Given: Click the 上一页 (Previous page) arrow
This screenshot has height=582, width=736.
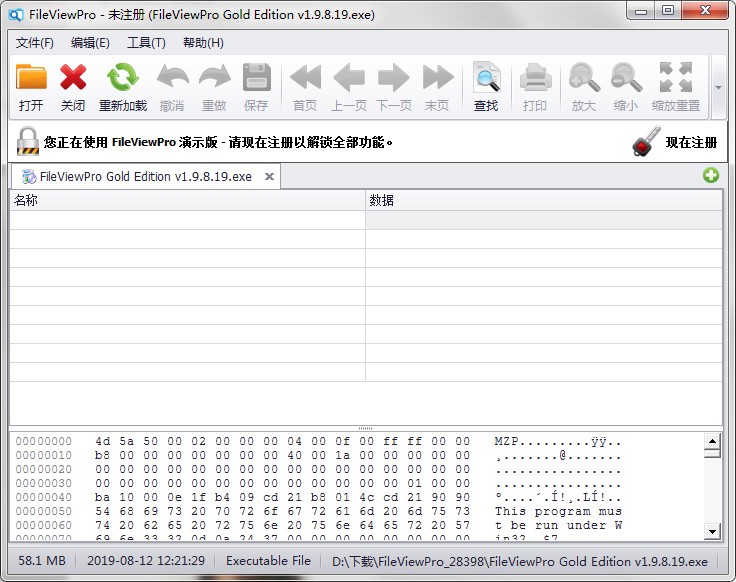Looking at the screenshot, I should coord(349,77).
